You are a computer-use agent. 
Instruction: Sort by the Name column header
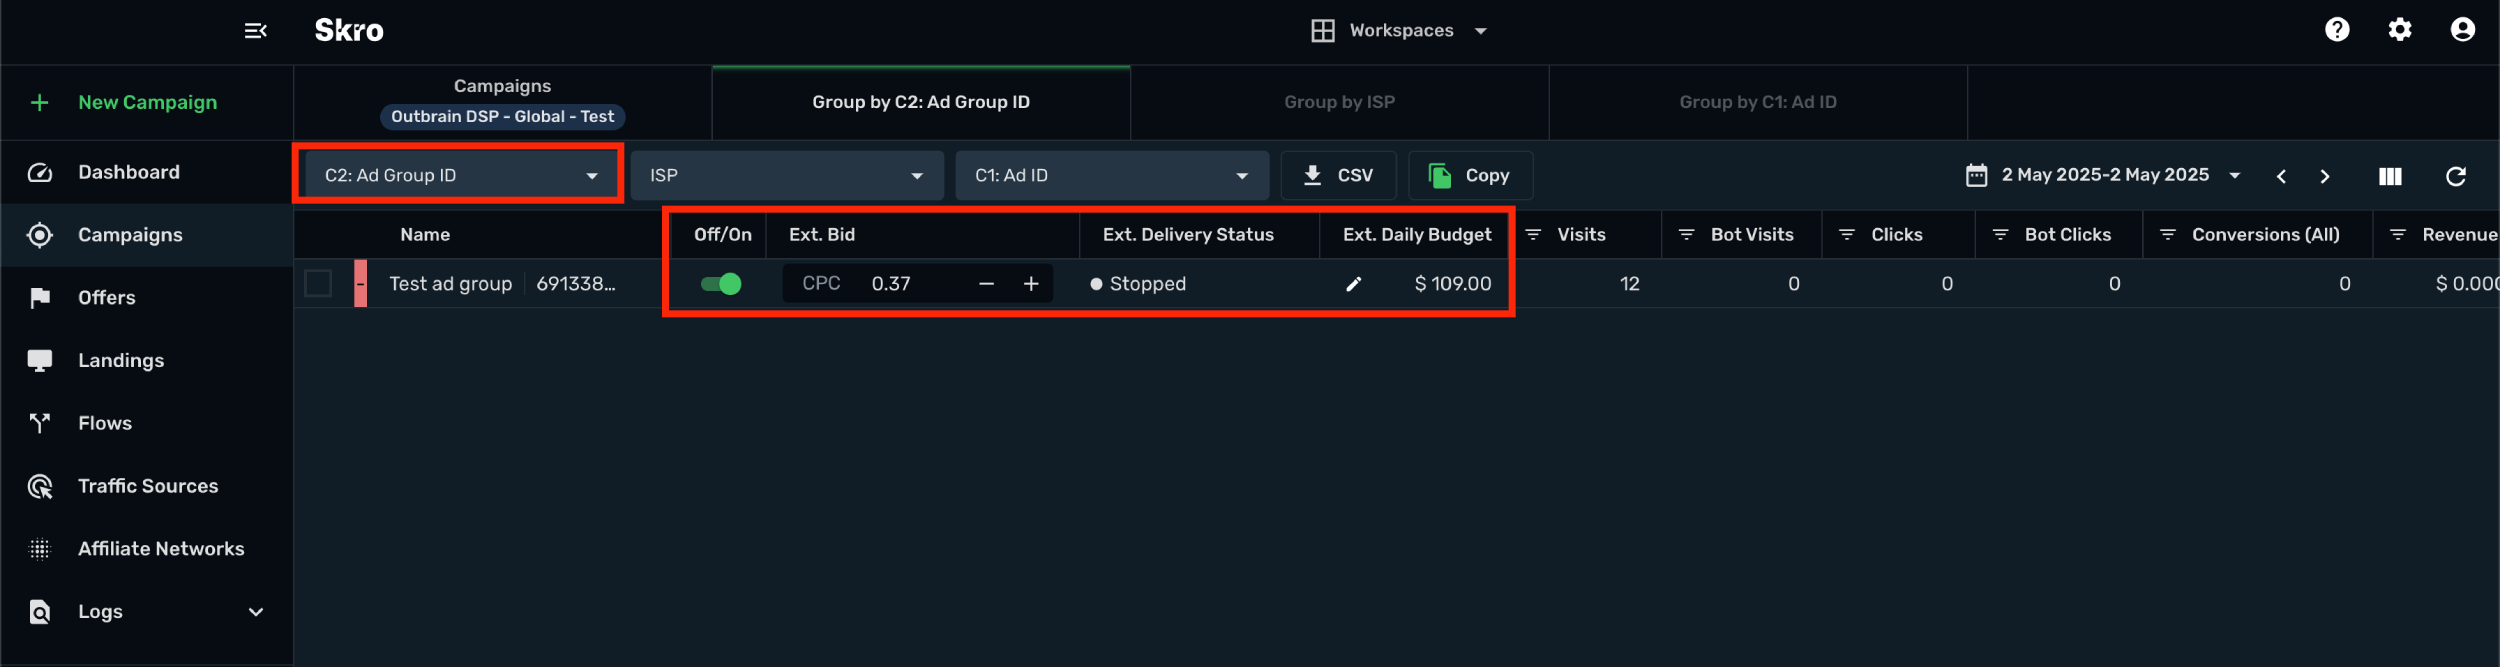[x=425, y=234]
